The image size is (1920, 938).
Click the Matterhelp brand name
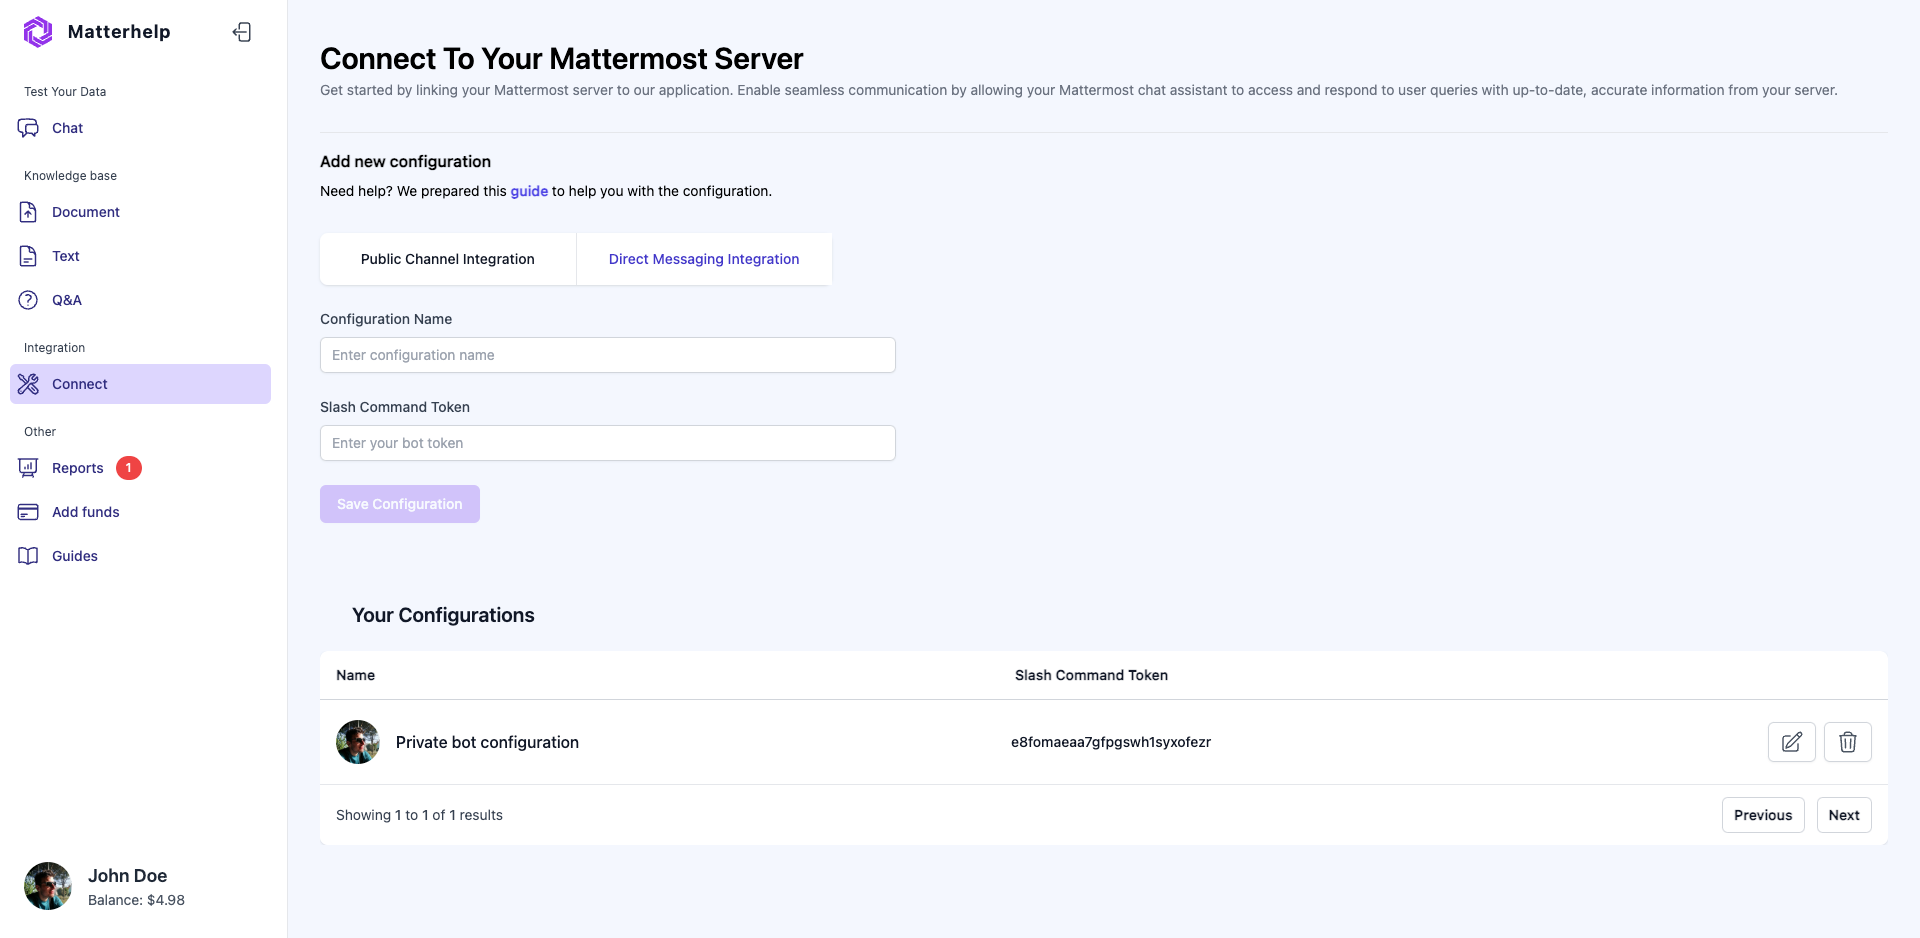(119, 32)
